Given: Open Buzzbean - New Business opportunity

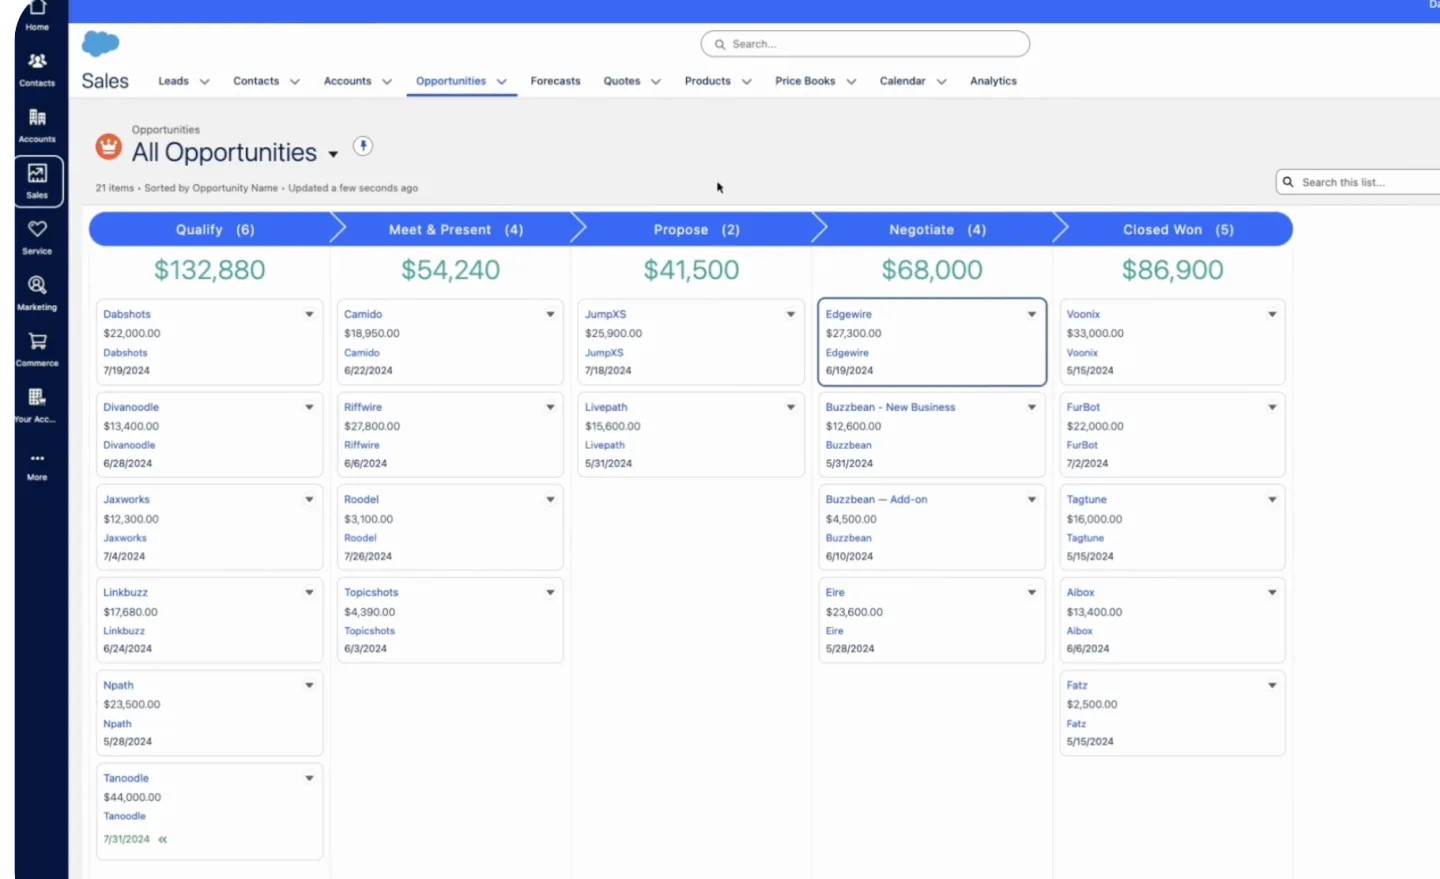Looking at the screenshot, I should point(890,407).
